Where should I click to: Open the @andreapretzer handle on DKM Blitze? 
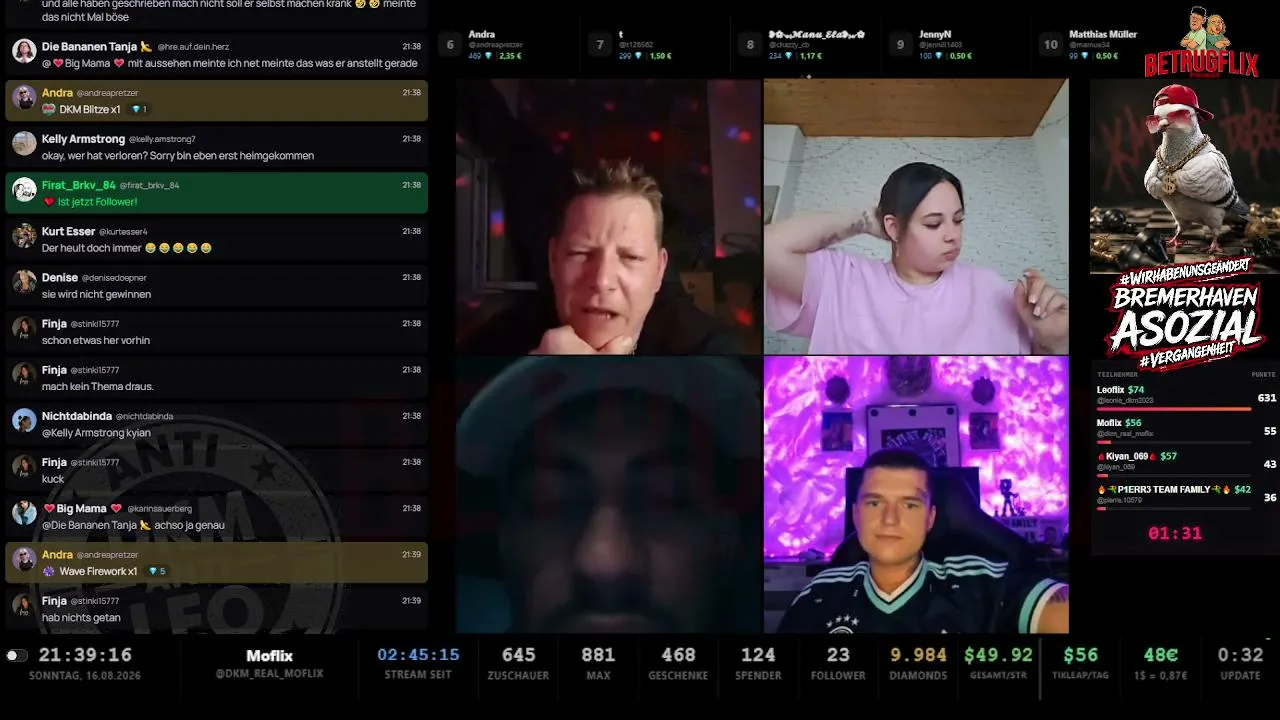pos(107,93)
